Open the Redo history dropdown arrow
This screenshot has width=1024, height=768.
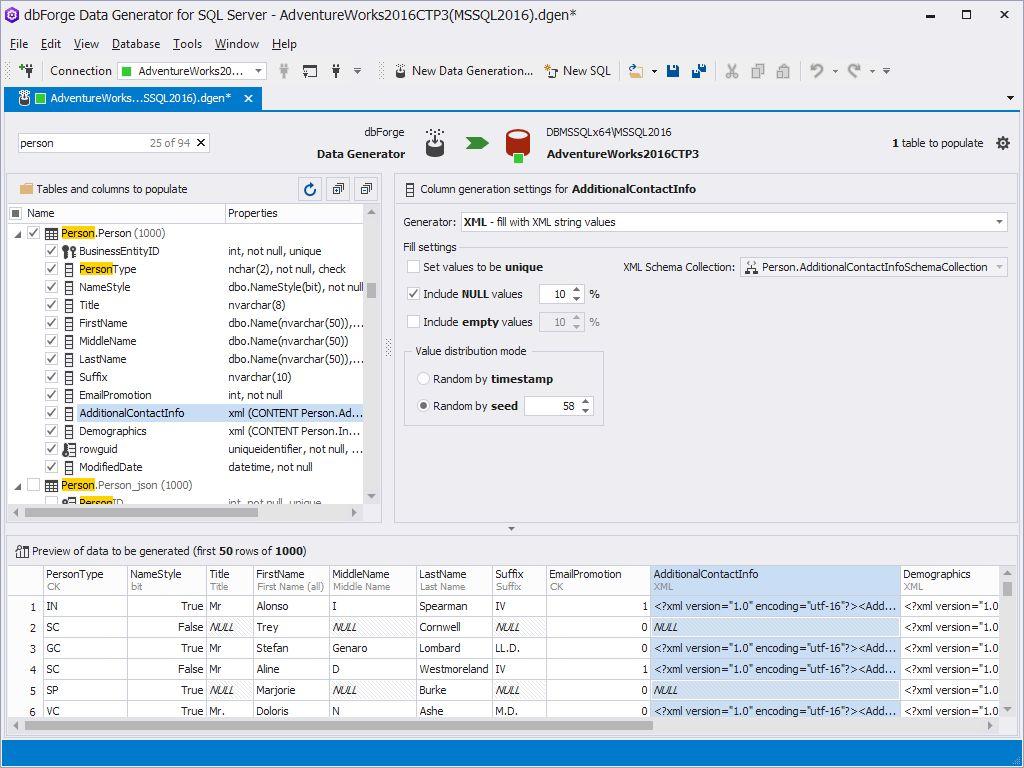872,71
